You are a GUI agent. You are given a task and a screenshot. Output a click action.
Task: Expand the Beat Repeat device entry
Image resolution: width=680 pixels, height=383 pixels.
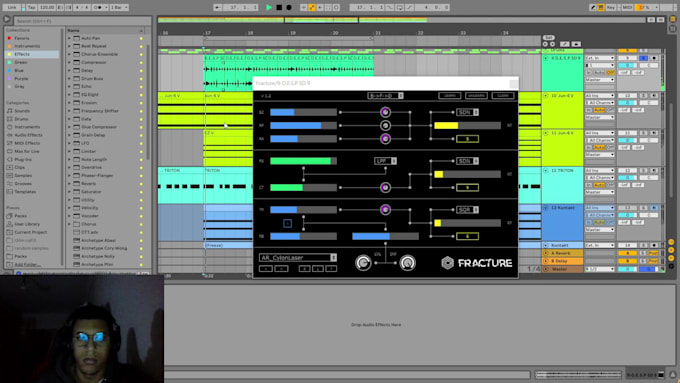pyautogui.click(x=69, y=46)
